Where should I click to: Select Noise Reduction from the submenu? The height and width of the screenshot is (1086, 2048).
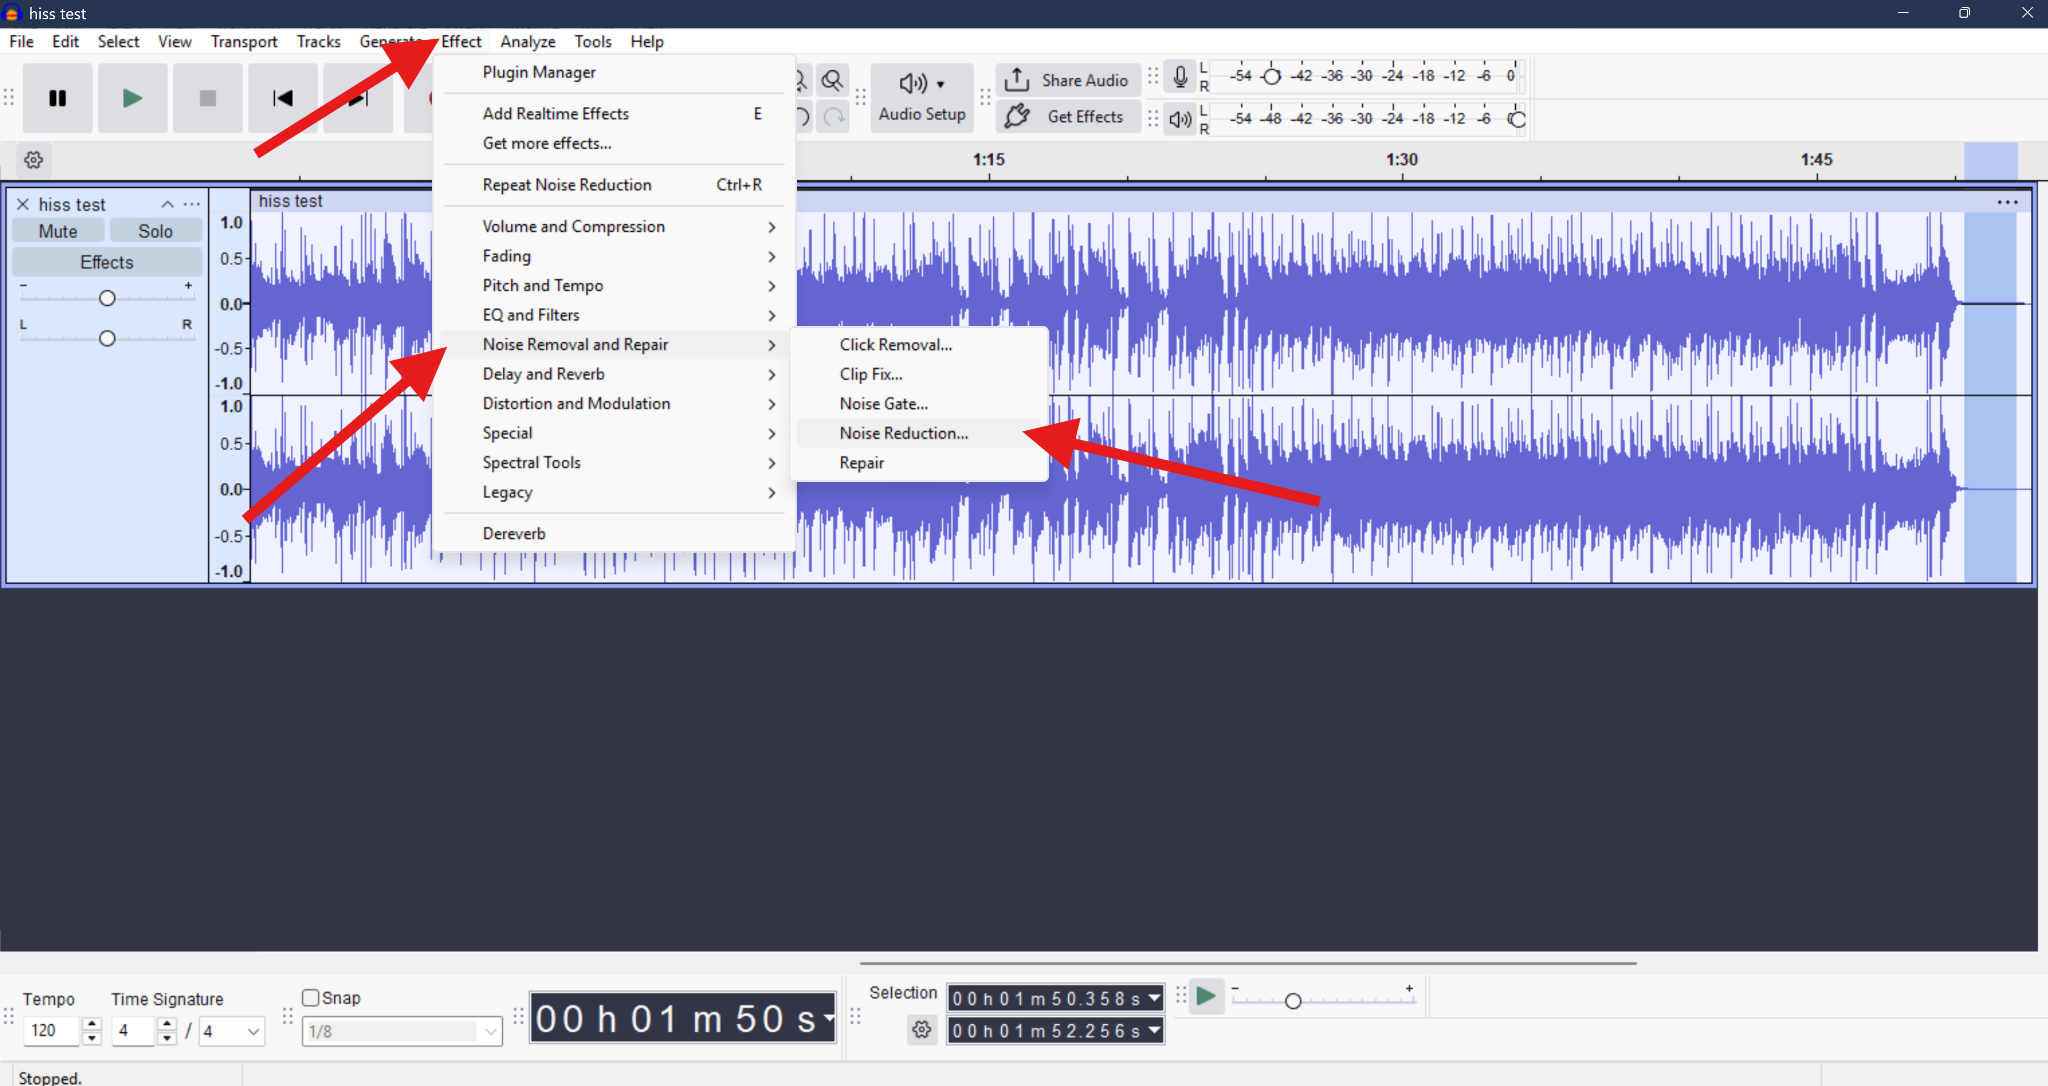[903, 433]
